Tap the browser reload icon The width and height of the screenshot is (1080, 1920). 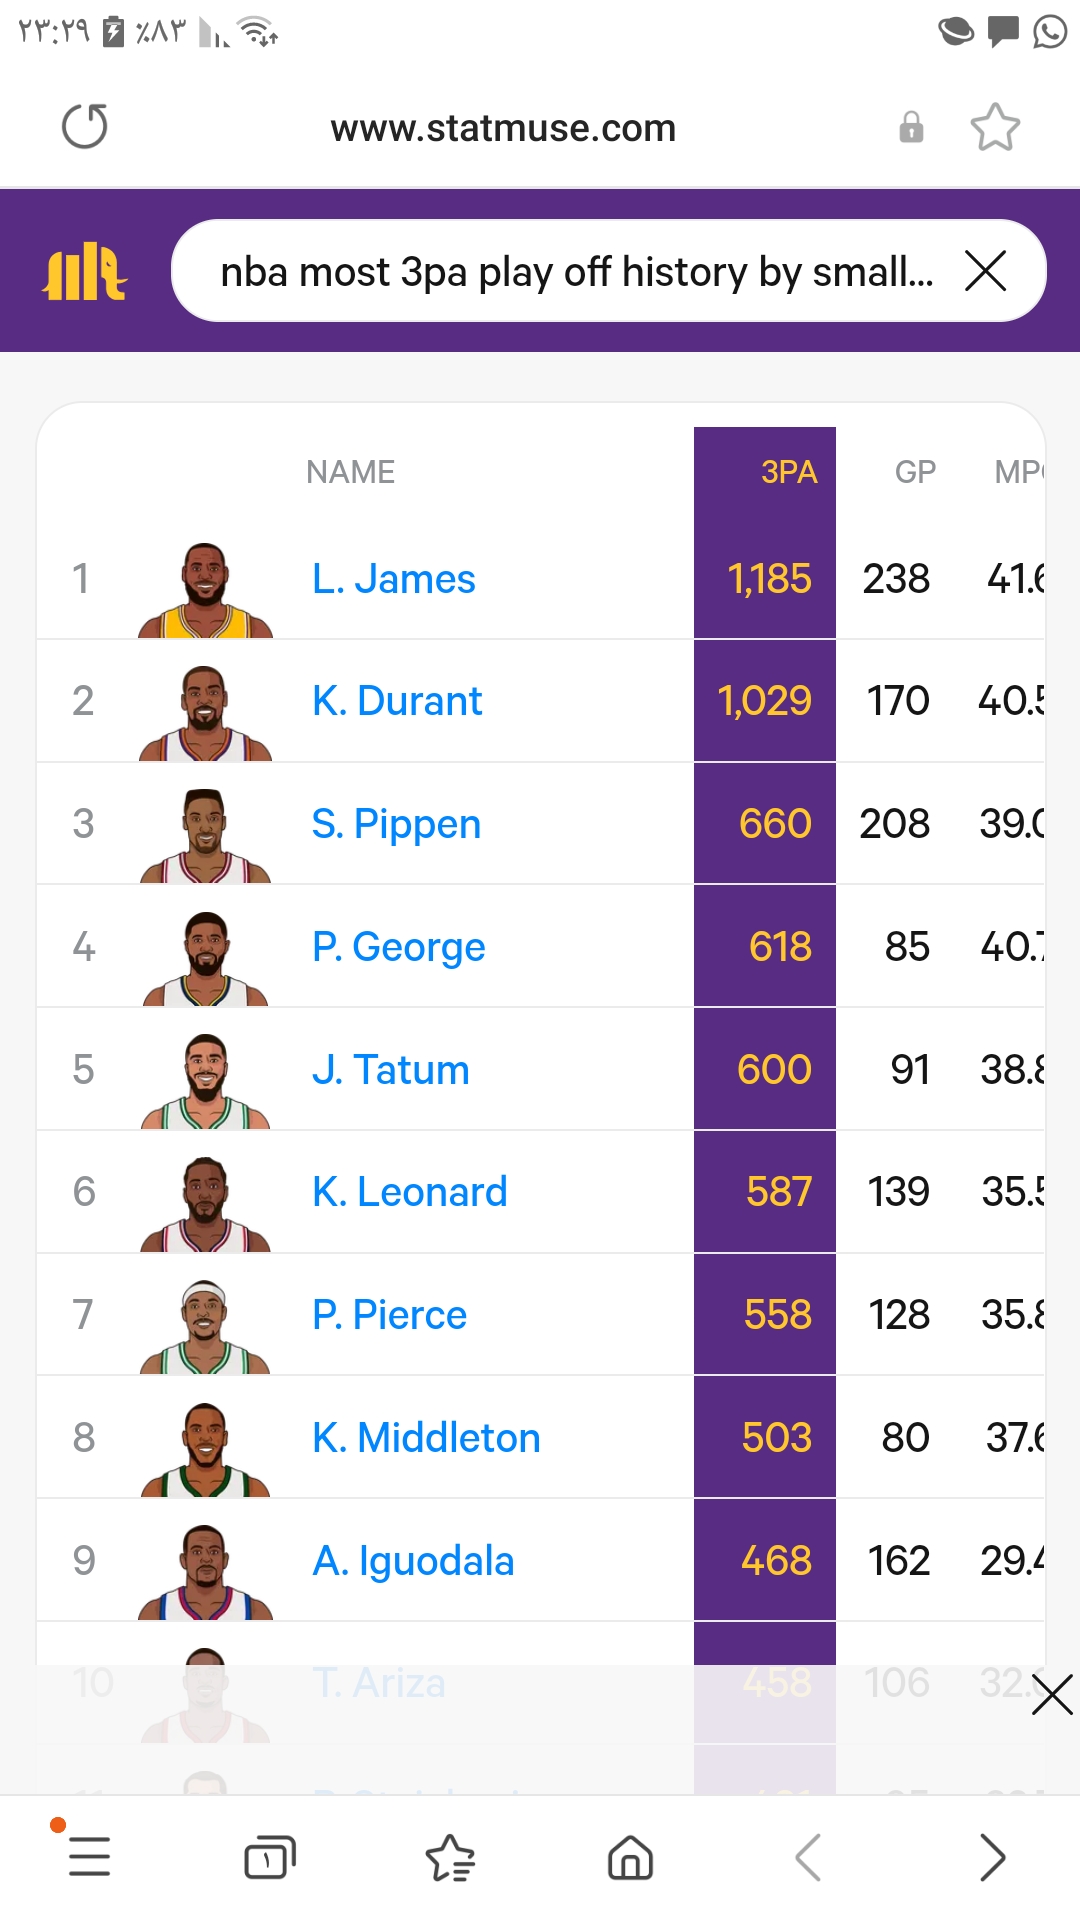tap(85, 127)
